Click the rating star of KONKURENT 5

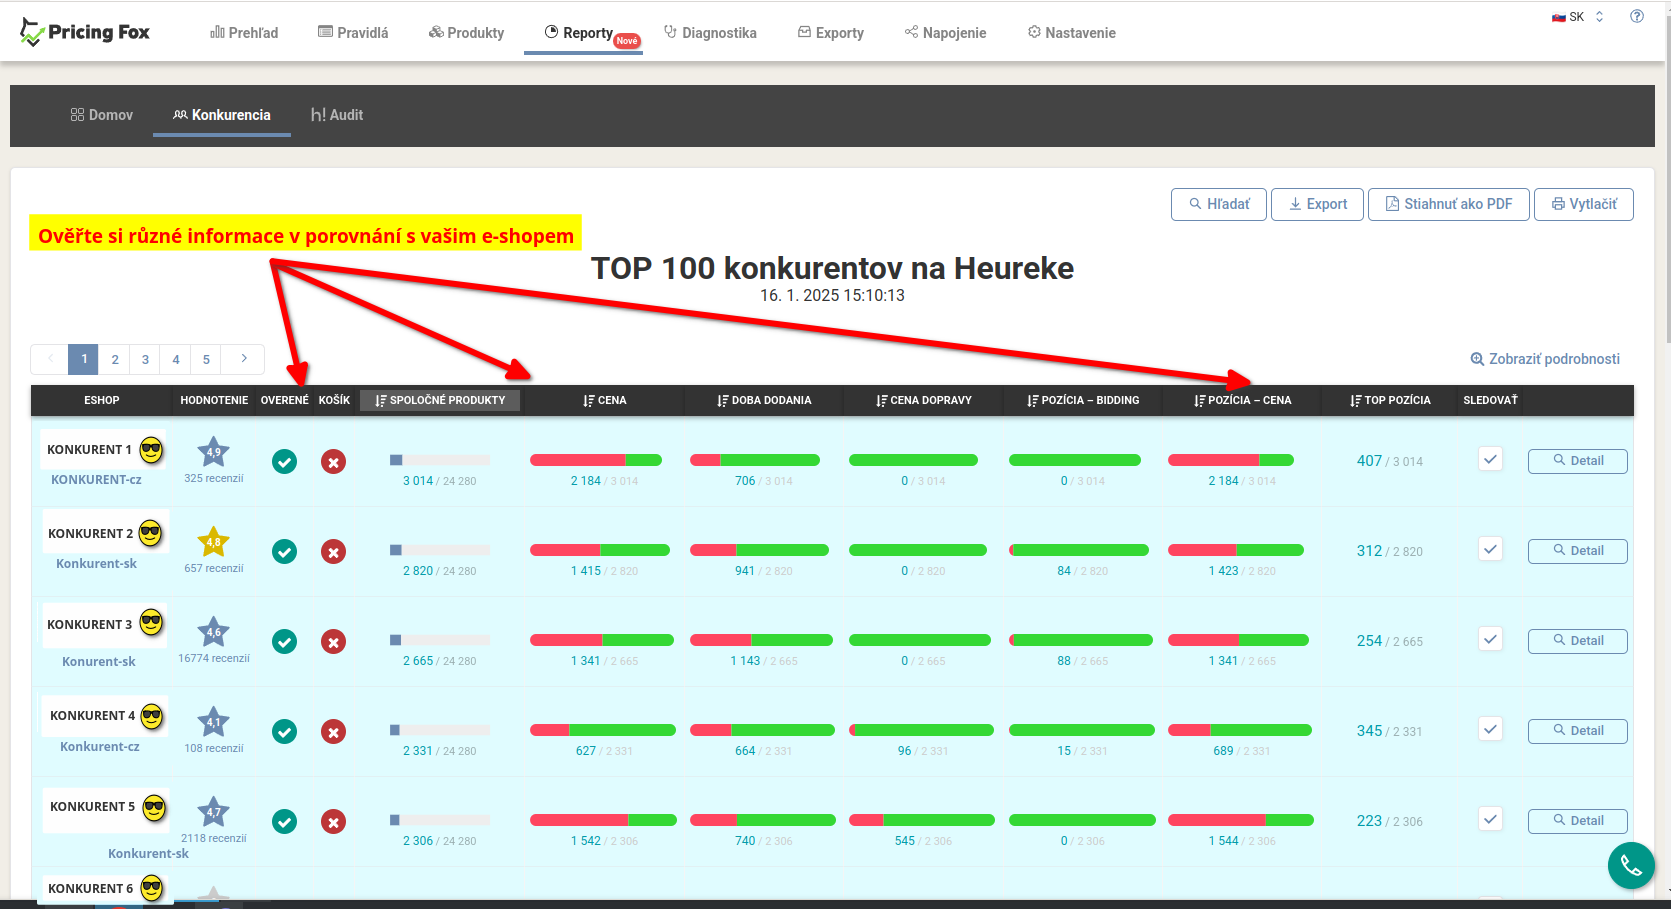coord(214,812)
